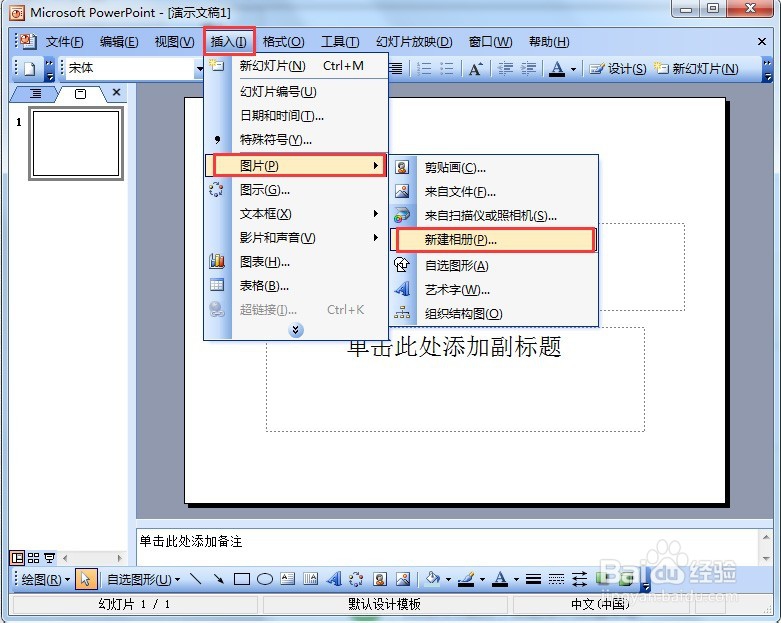Choose 来自扫描仪或照相机(S)... entry
Screen dimensions: 781x623
493,216
